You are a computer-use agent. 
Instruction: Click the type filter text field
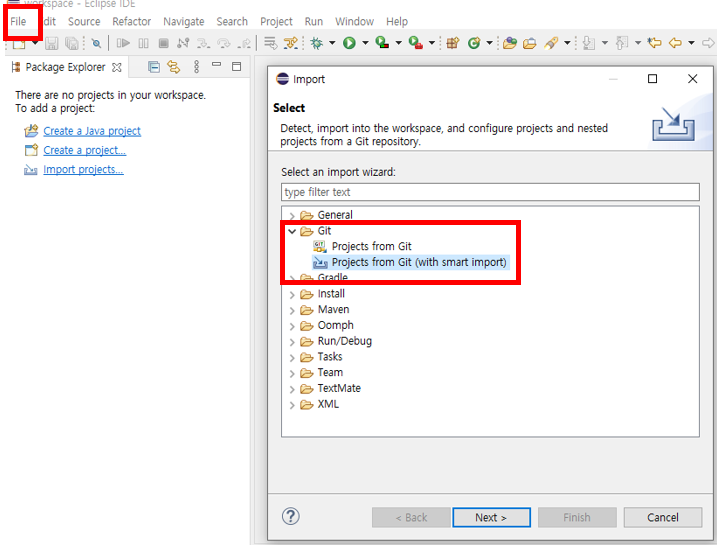coord(490,192)
